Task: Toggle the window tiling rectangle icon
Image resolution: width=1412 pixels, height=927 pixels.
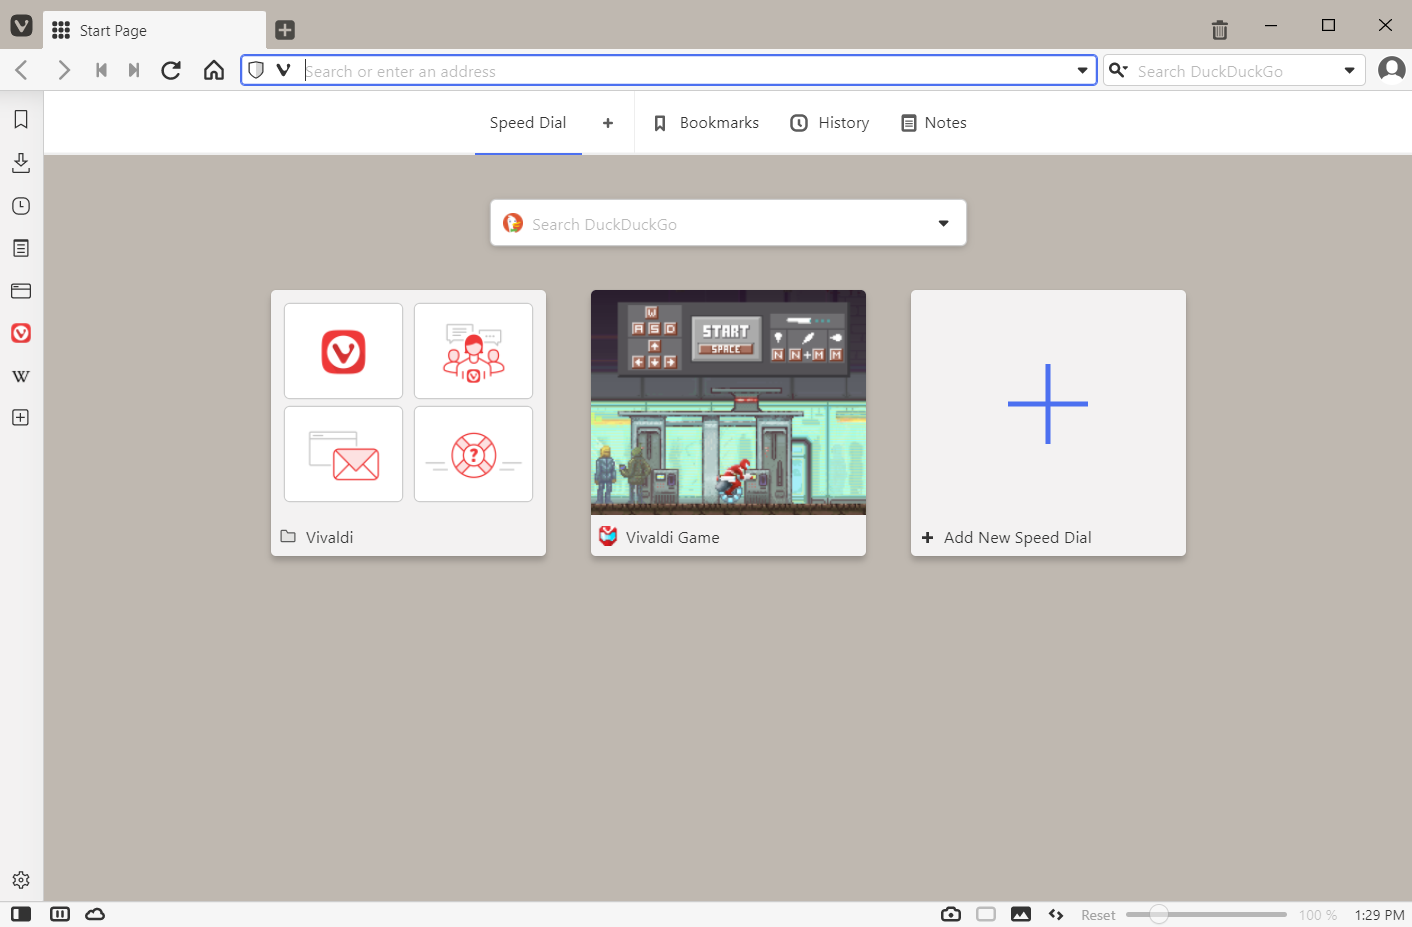Action: tap(986, 914)
